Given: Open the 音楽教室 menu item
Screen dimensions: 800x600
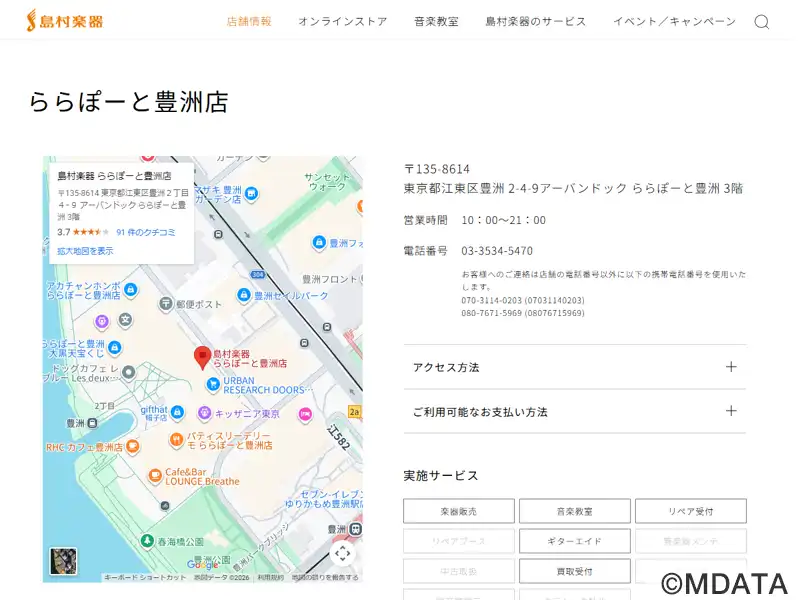Looking at the screenshot, I should (x=436, y=21).
